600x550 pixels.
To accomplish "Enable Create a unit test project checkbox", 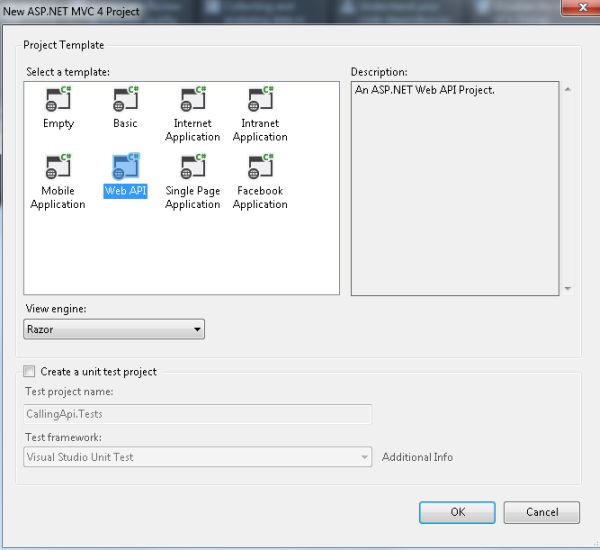I will click(x=29, y=371).
